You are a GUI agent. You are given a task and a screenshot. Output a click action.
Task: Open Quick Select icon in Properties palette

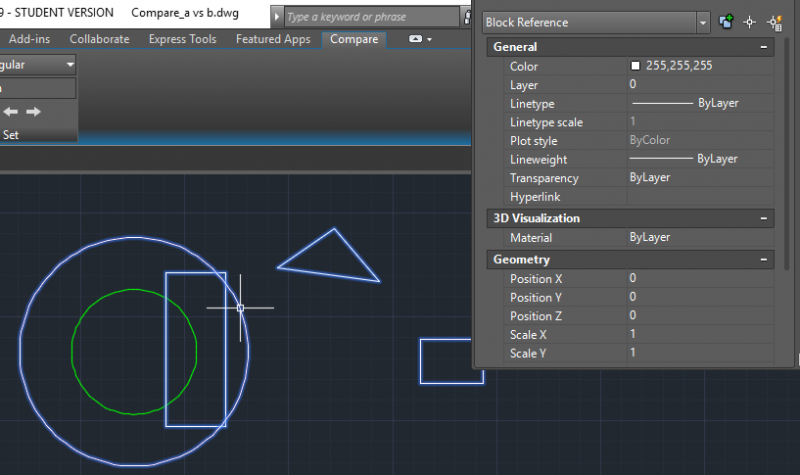773,22
